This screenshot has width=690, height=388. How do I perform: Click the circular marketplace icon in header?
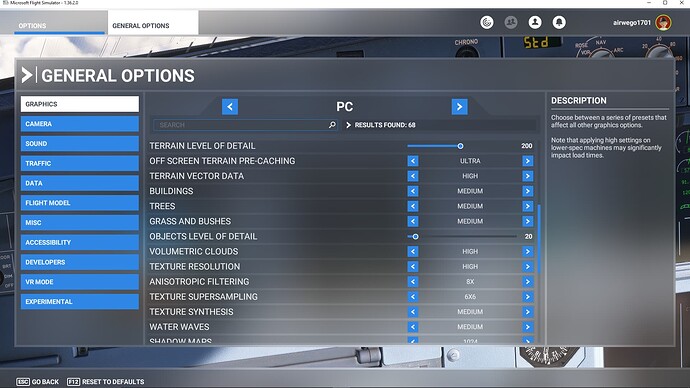click(x=487, y=22)
